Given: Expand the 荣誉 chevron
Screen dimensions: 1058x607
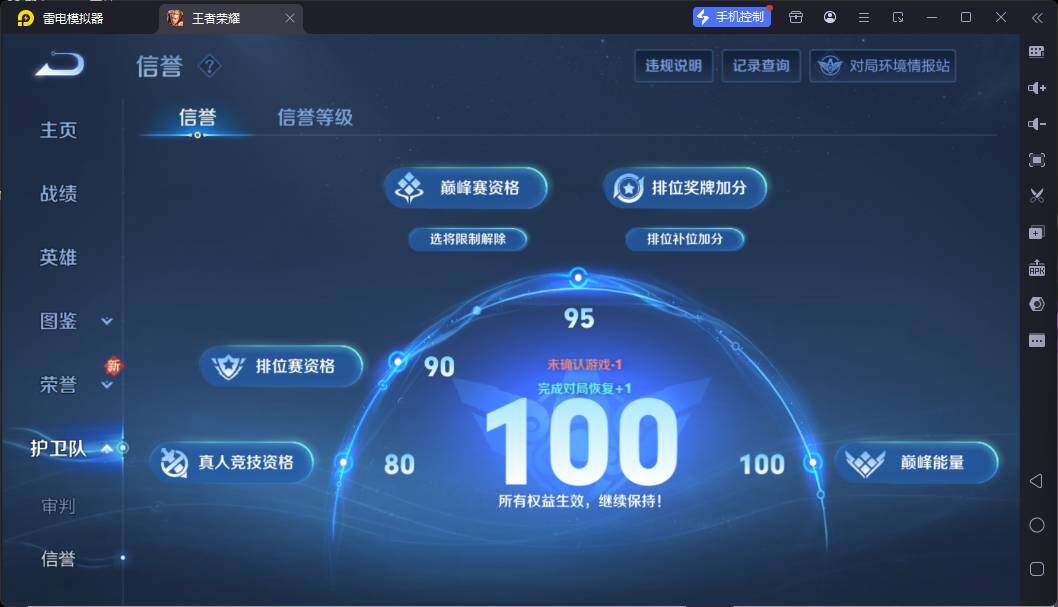Looking at the screenshot, I should click(107, 385).
